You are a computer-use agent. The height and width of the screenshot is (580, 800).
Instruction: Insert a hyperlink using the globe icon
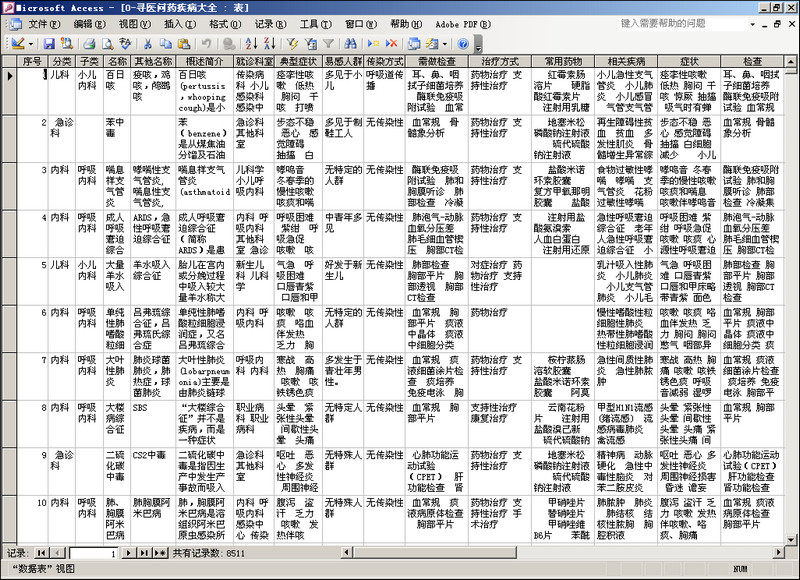click(x=229, y=44)
